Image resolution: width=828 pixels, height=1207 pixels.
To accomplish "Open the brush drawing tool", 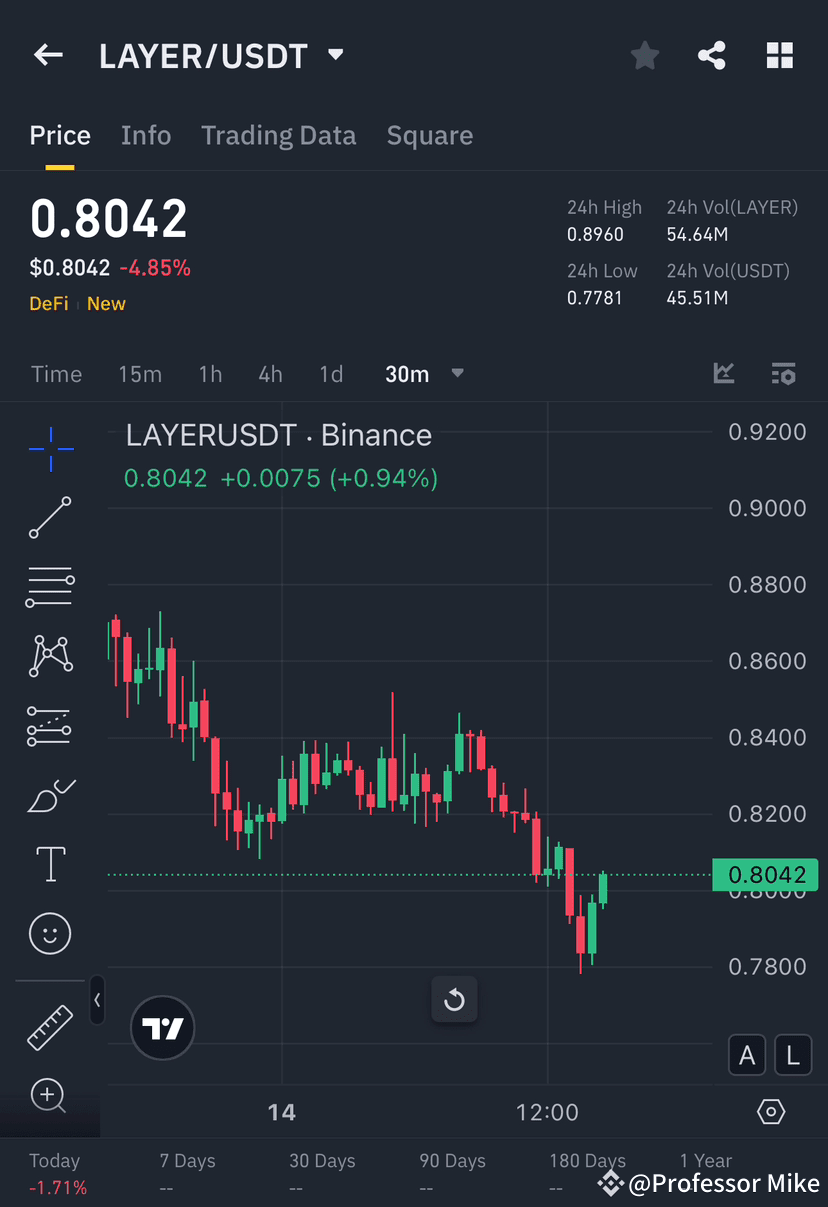I will click(x=49, y=795).
